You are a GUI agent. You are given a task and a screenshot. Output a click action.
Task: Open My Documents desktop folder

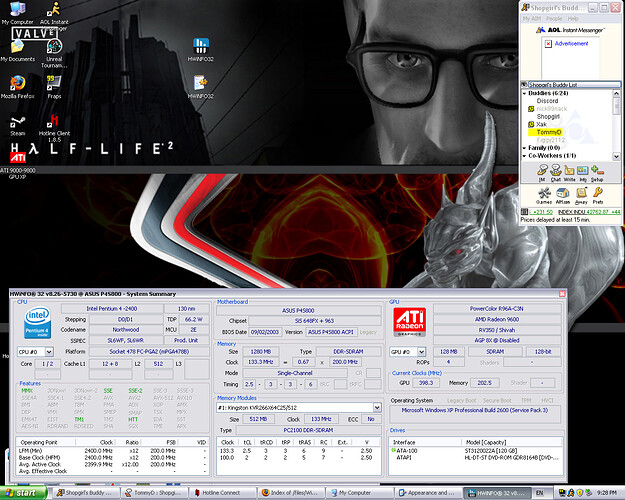click(x=18, y=51)
